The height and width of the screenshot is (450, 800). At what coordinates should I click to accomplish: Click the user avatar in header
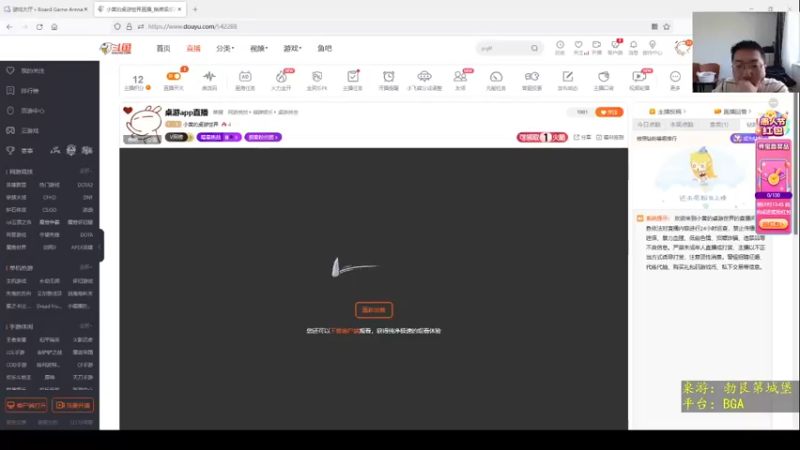pos(682,48)
